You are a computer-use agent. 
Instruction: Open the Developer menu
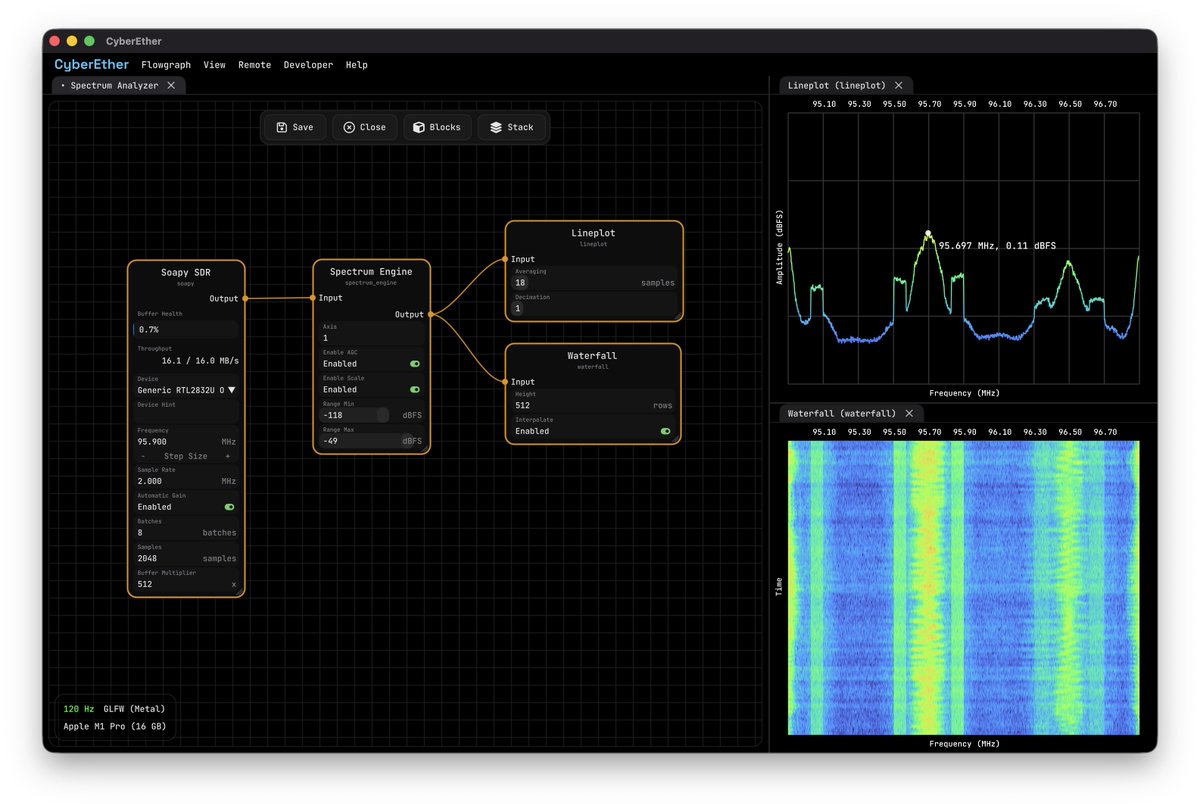[308, 65]
